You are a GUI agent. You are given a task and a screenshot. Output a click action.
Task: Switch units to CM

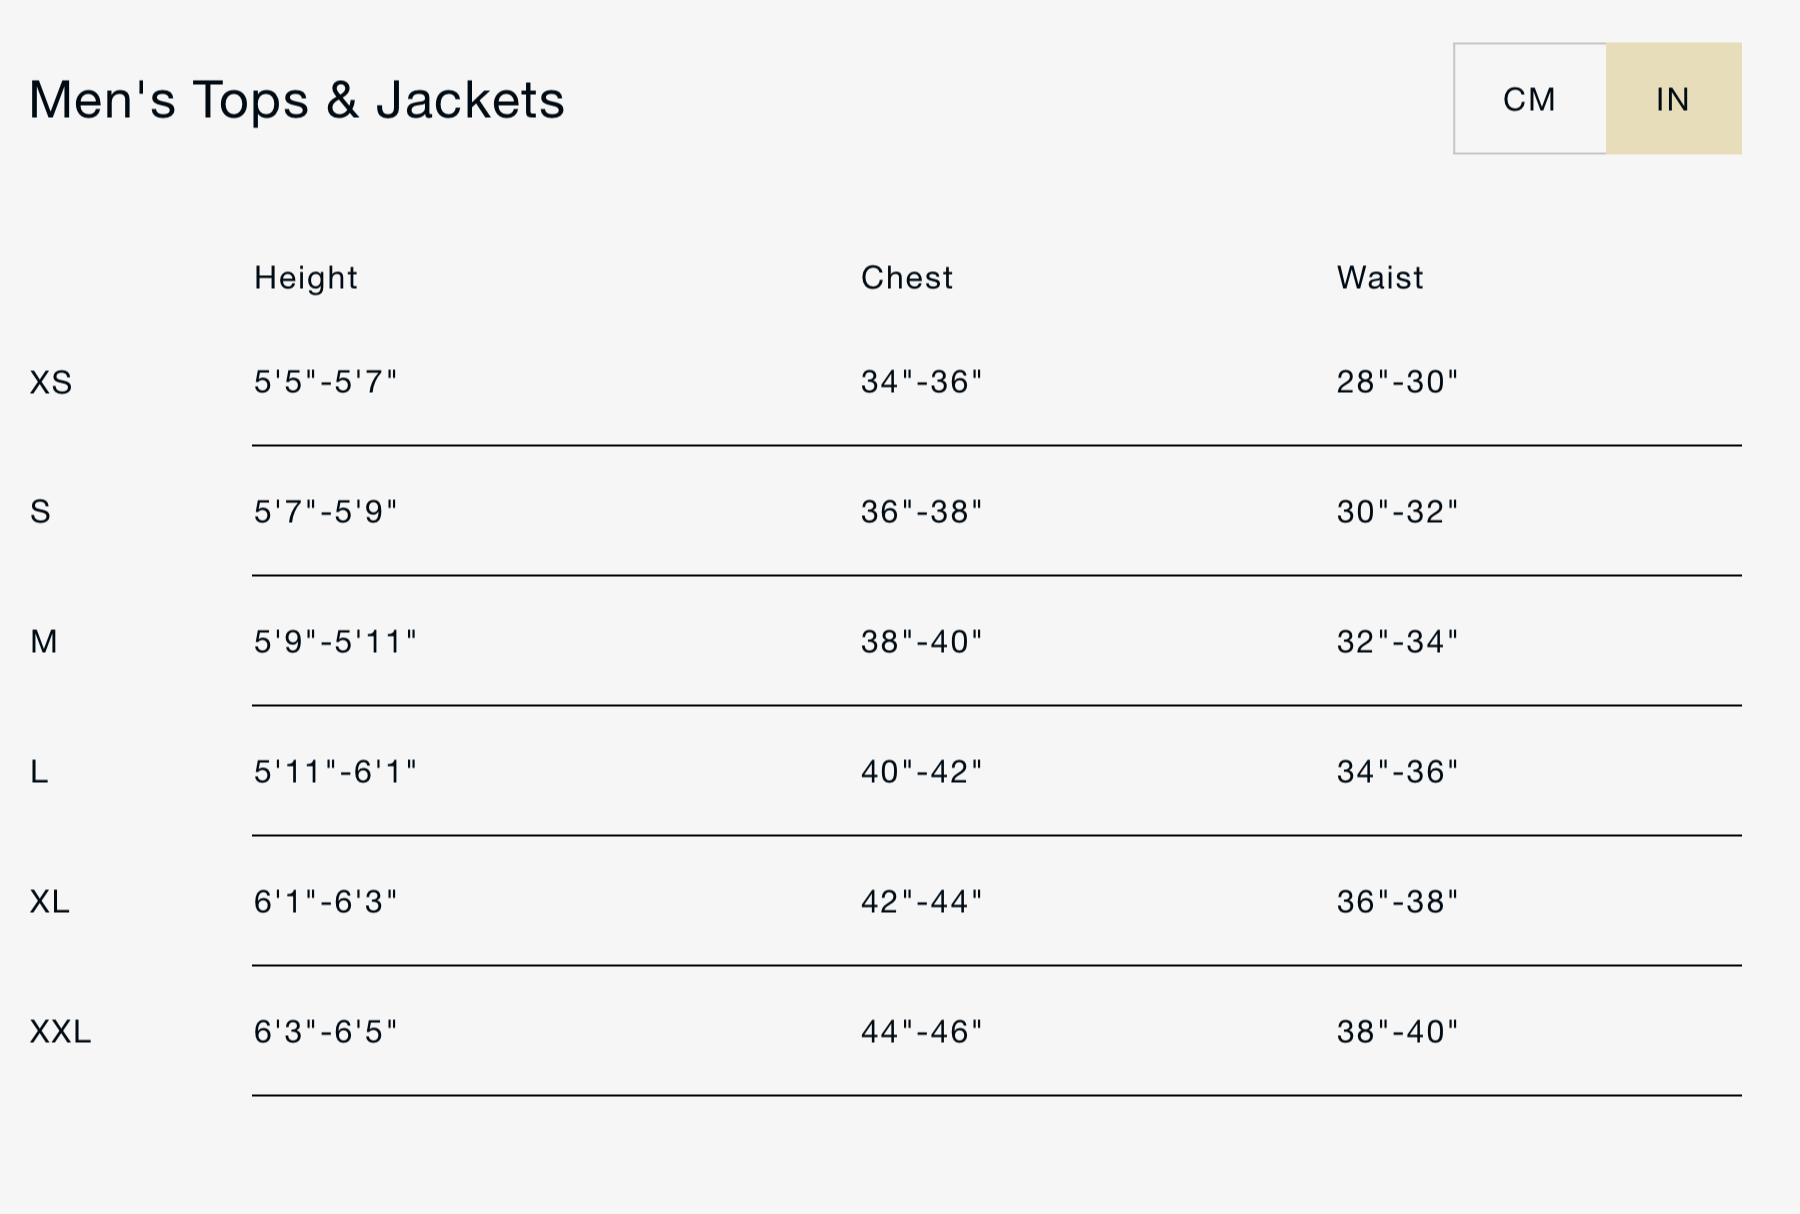point(1529,99)
